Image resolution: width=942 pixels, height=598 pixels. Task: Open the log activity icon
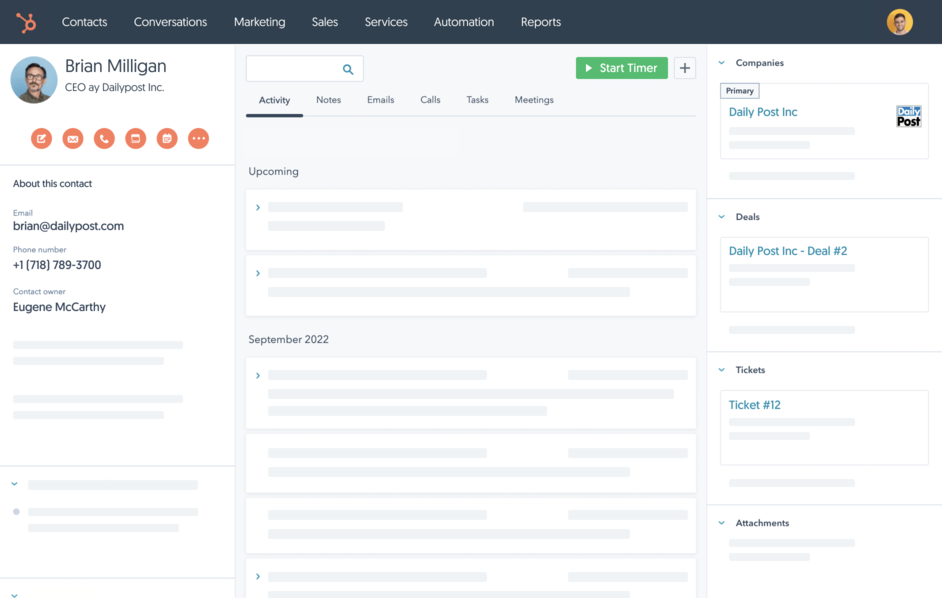click(135, 138)
